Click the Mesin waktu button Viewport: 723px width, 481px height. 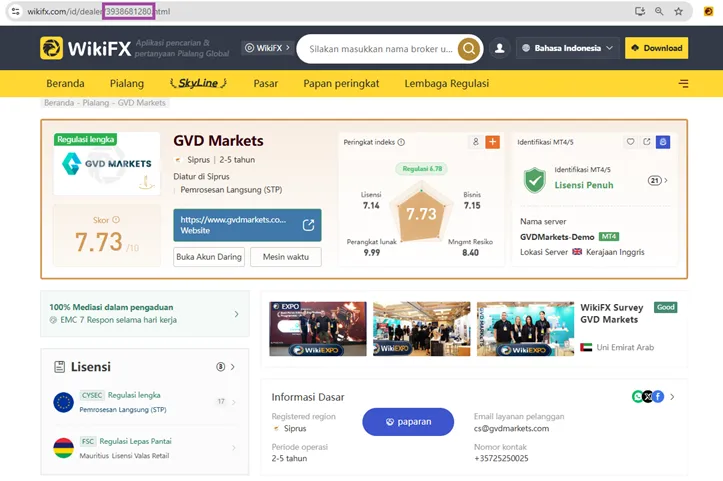pos(286,257)
